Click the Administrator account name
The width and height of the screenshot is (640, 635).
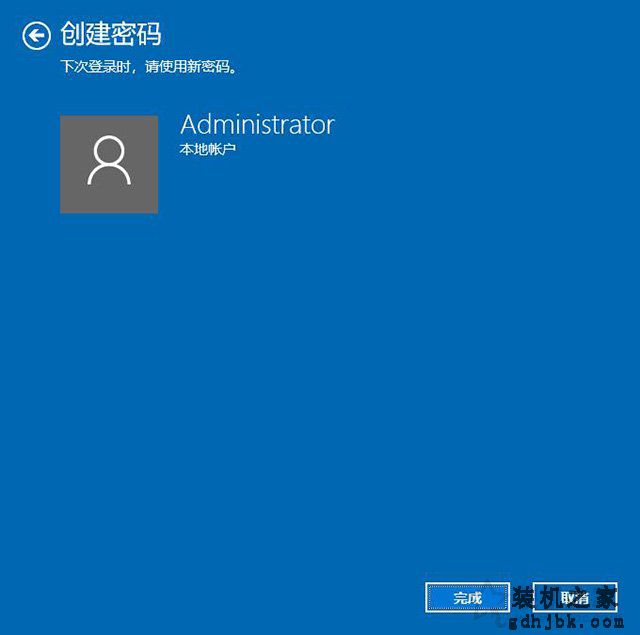(258, 124)
